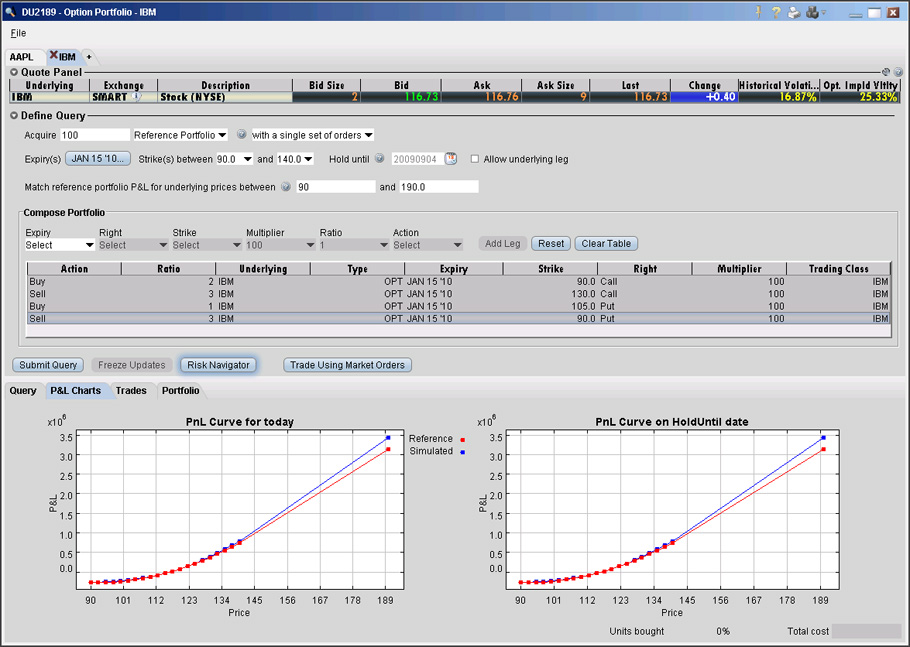
Task: Open the Expiry Select dropdown in Compose Portfolio
Action: (59, 245)
